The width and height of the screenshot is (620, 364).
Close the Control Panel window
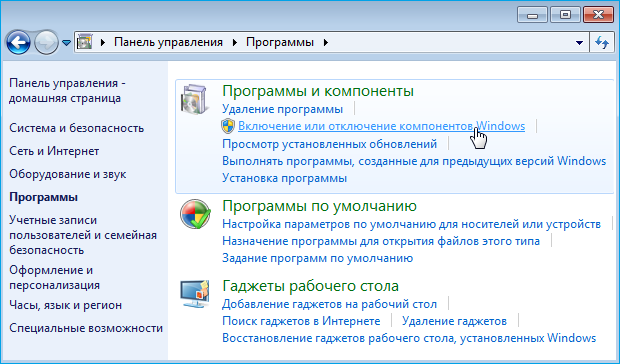pyautogui.click(x=598, y=15)
